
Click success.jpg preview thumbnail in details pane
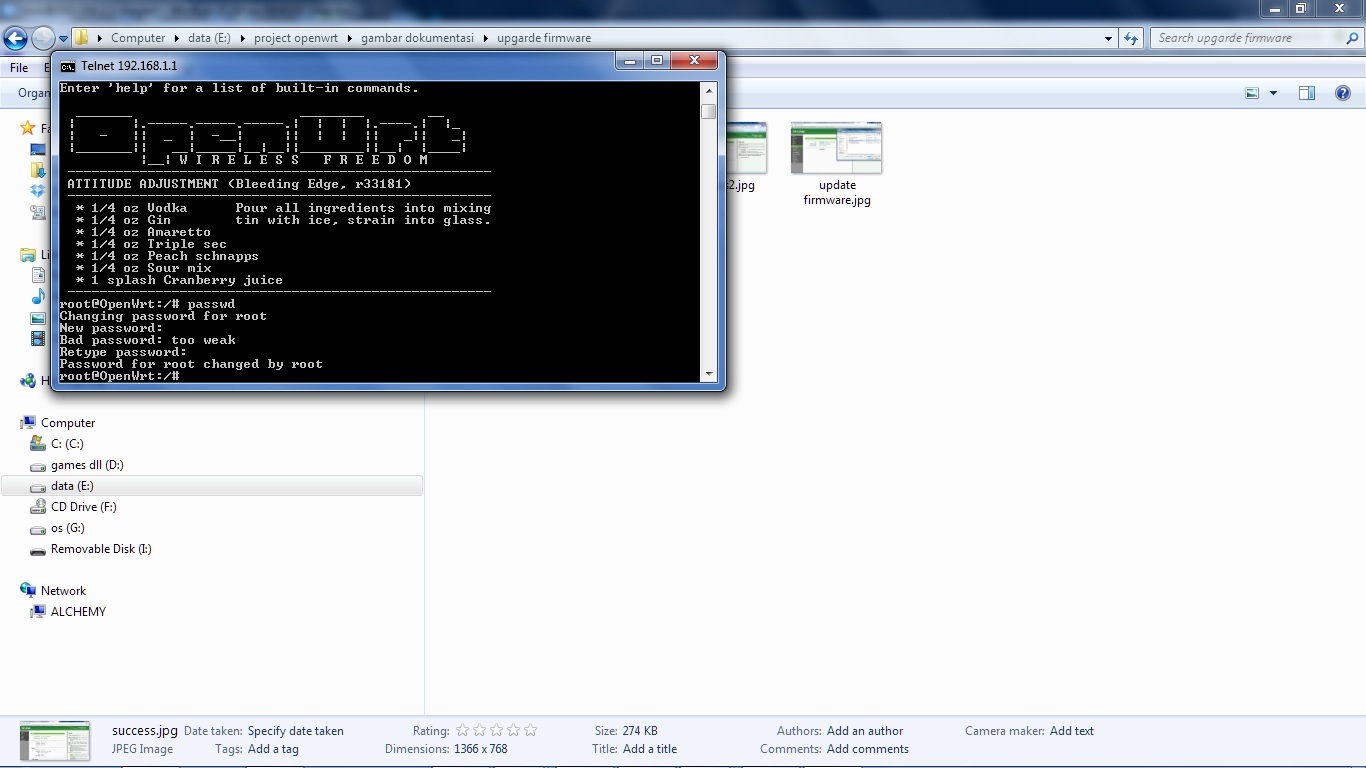click(x=55, y=741)
